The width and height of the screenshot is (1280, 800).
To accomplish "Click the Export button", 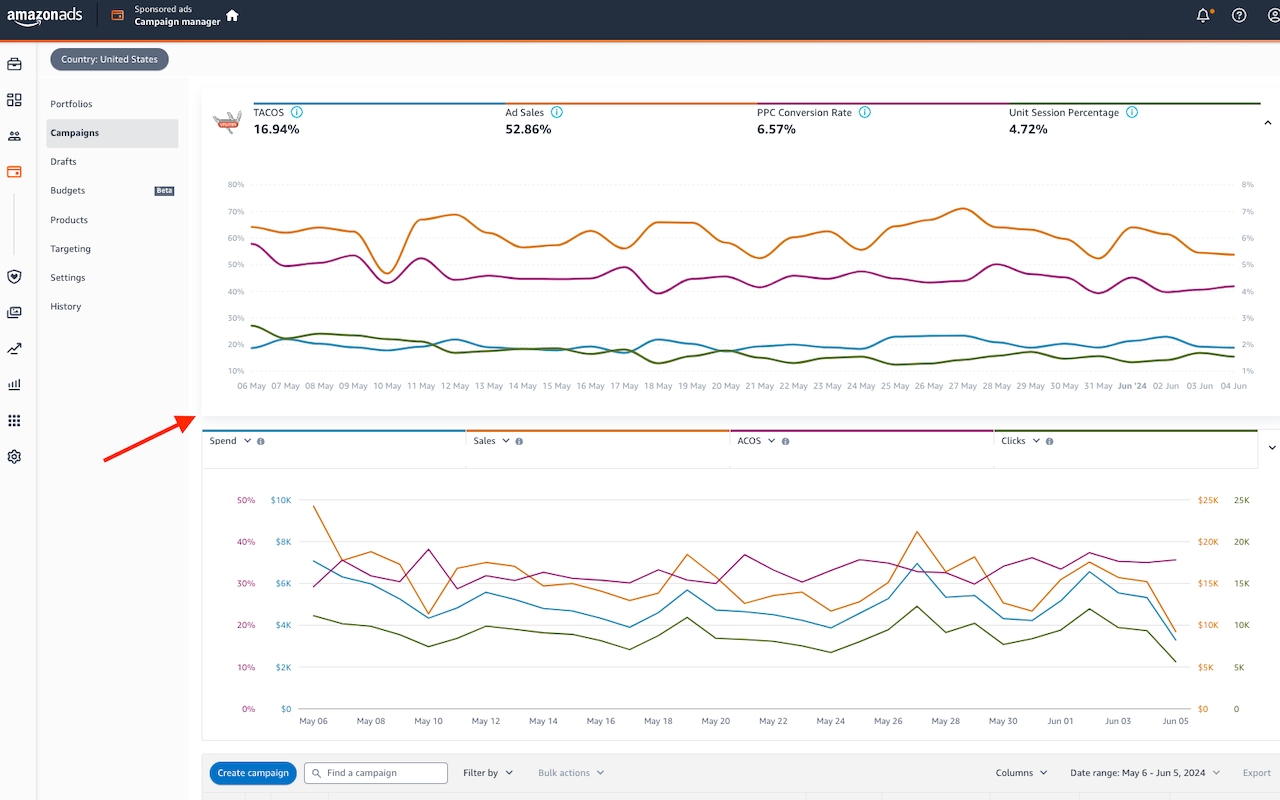I will point(1256,773).
